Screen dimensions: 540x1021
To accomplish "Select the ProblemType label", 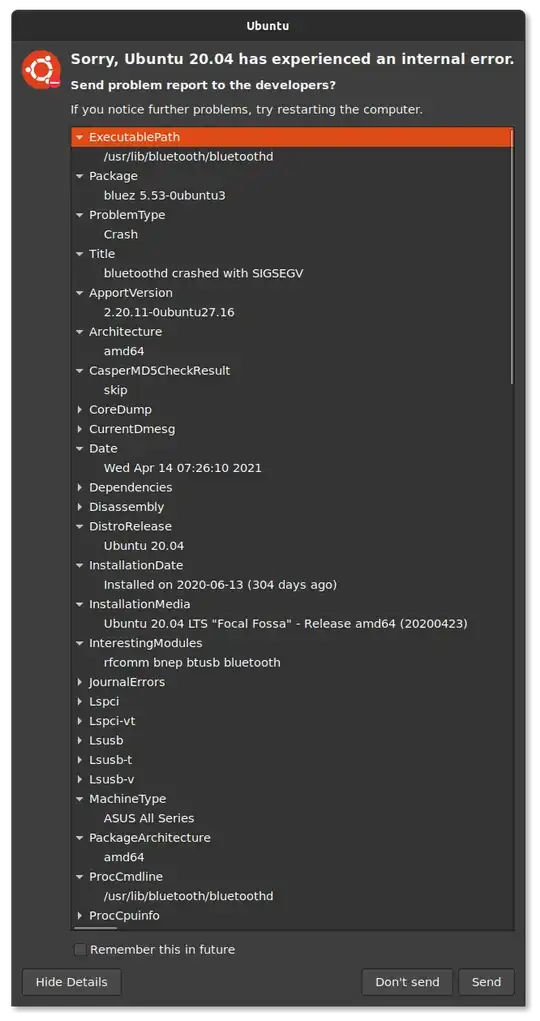I will pos(127,215).
